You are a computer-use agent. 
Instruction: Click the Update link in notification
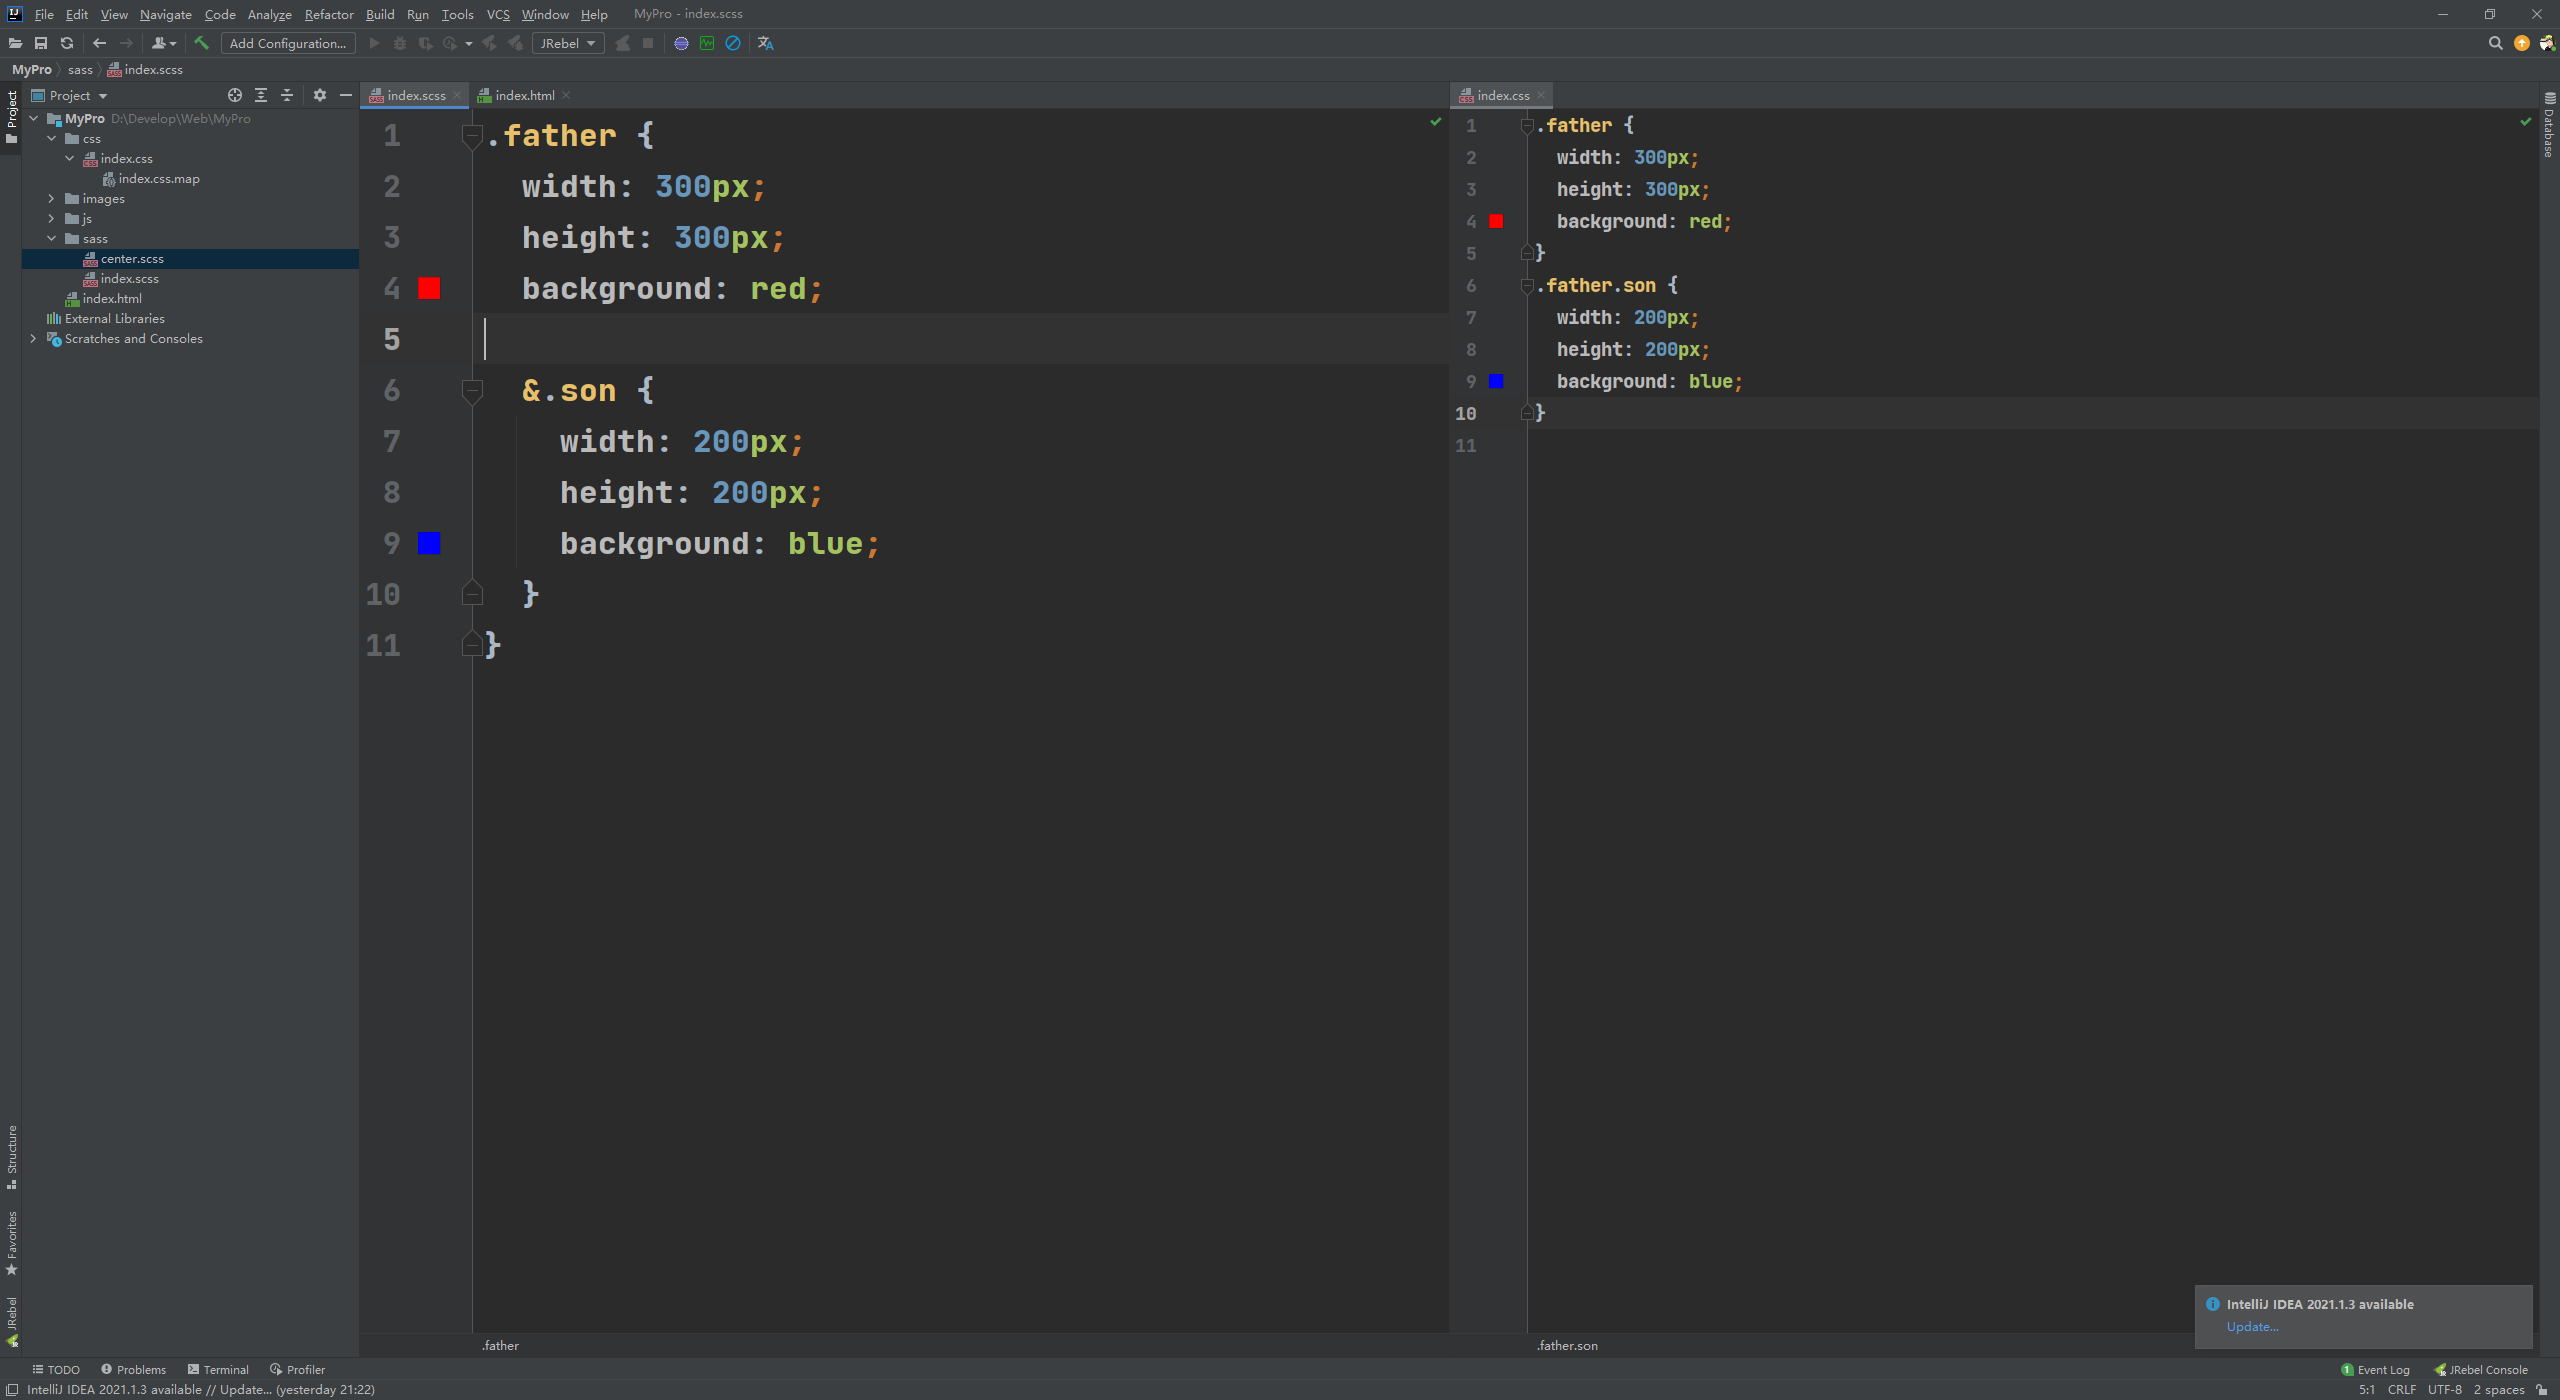point(2252,1327)
